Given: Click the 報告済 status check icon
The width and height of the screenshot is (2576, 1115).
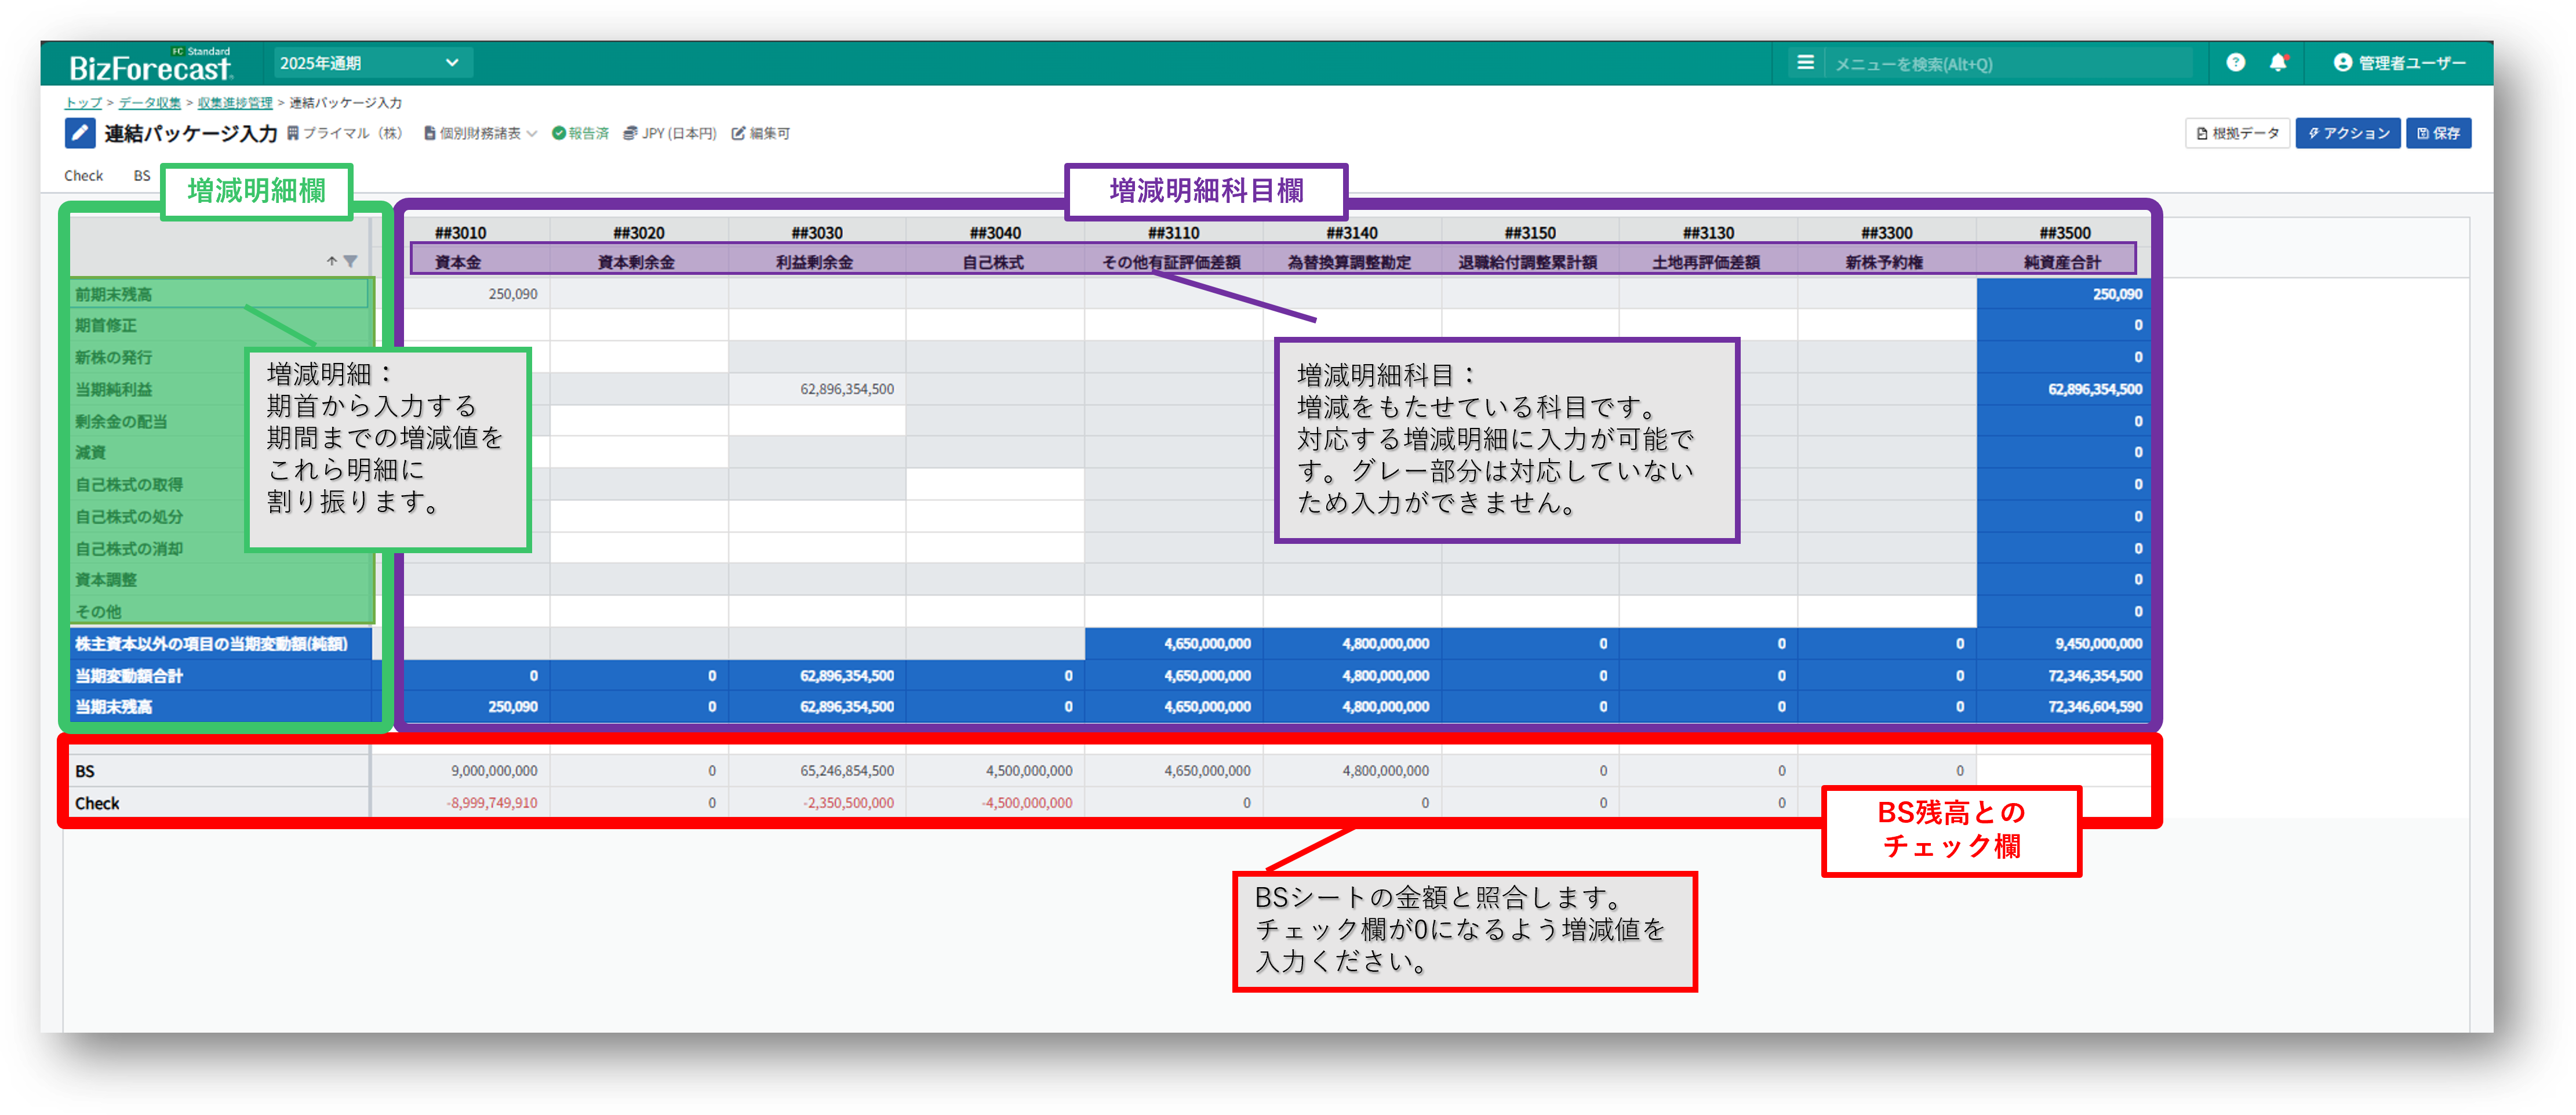Looking at the screenshot, I should tap(559, 133).
